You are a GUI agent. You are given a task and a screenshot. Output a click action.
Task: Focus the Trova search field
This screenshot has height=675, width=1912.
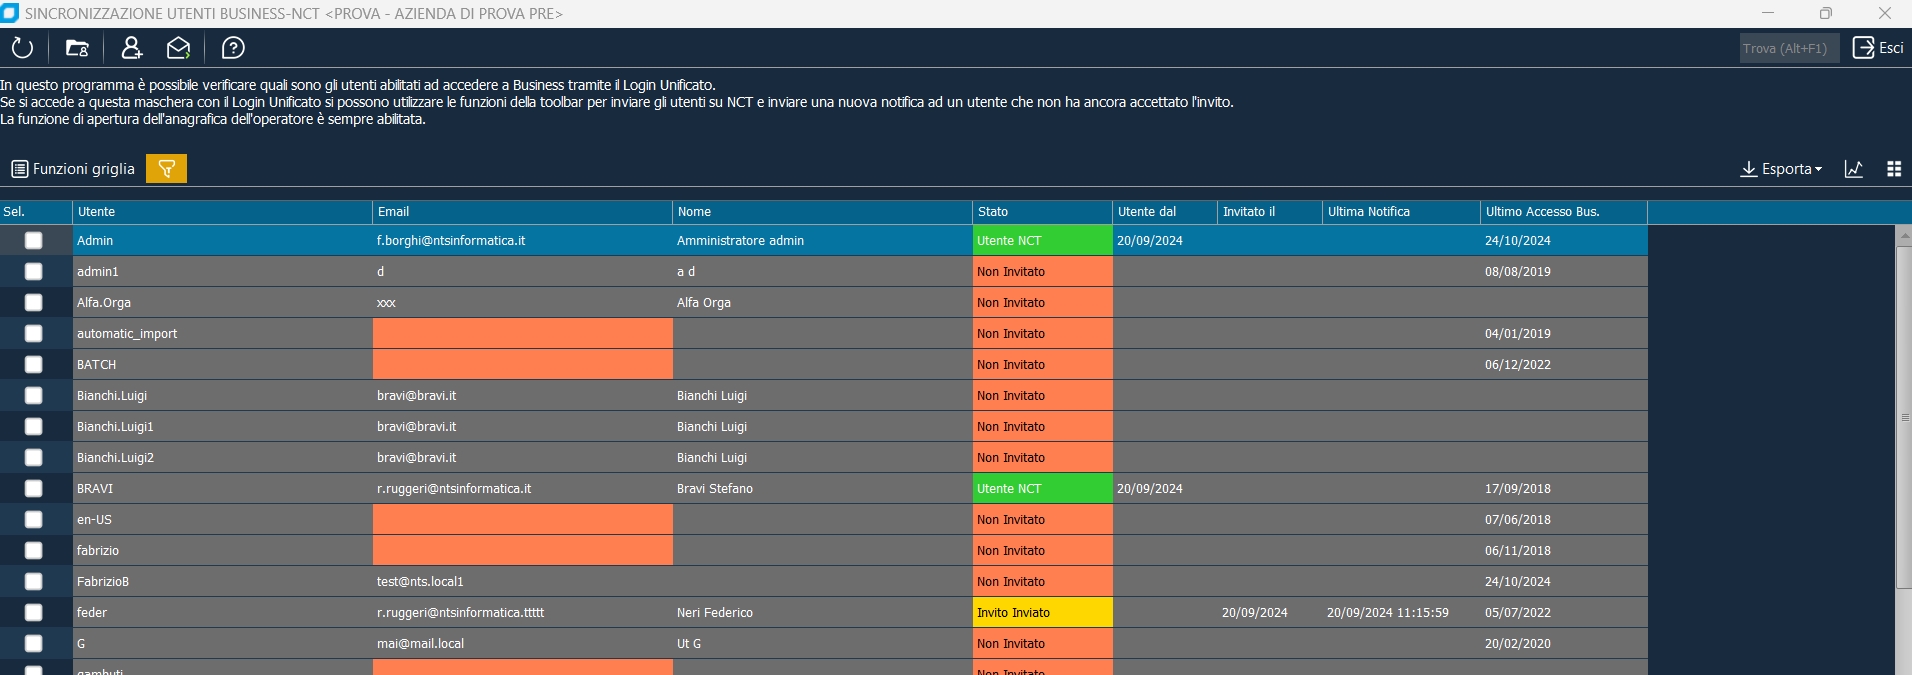(1789, 48)
